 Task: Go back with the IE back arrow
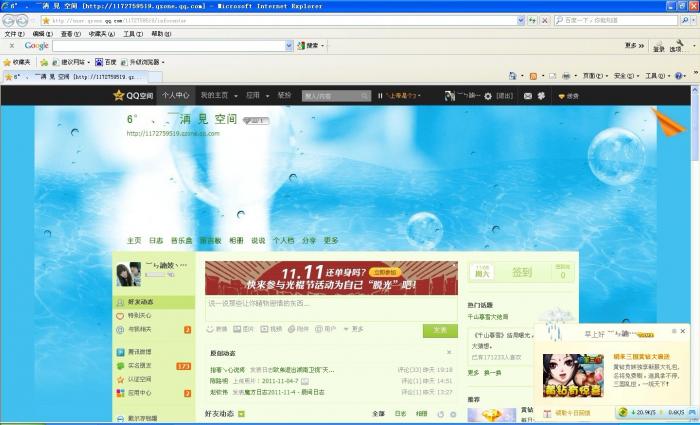8,21
